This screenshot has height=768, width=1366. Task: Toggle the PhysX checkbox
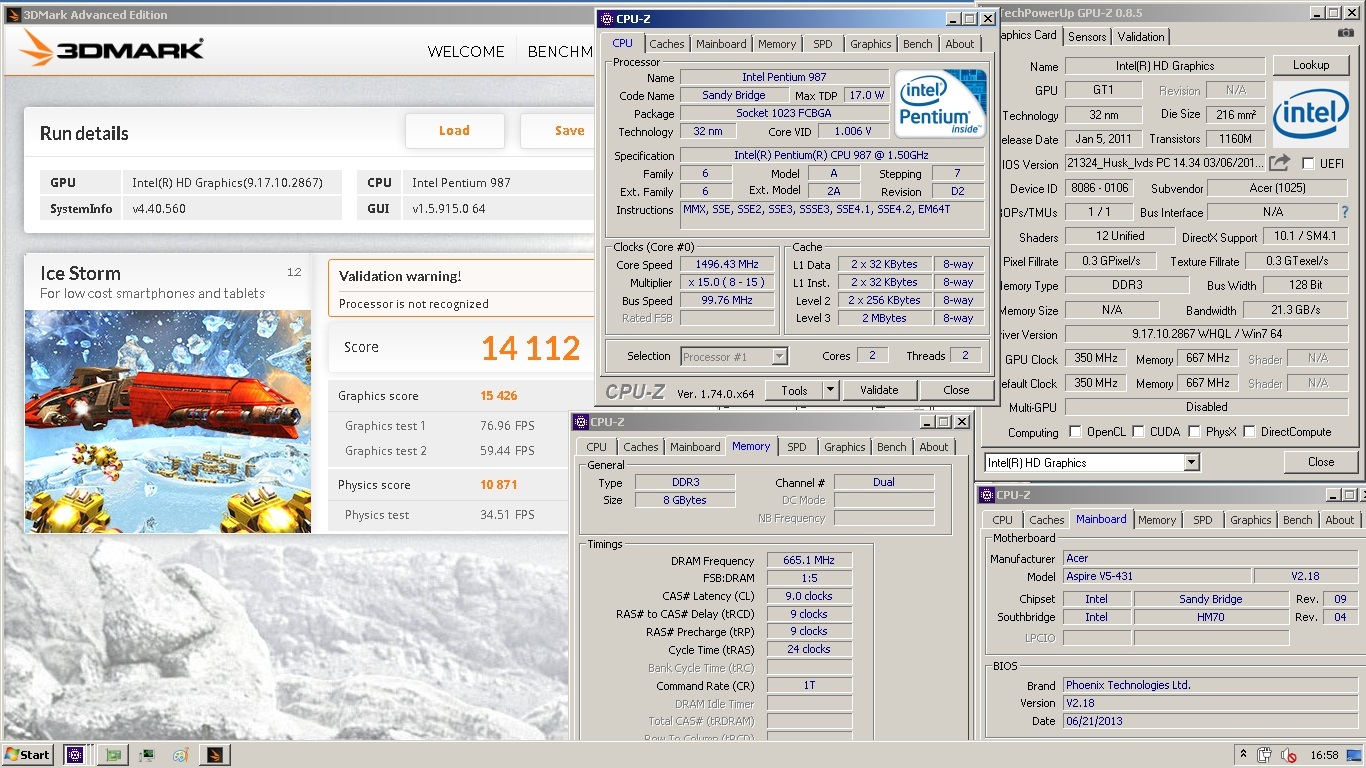pos(1194,432)
